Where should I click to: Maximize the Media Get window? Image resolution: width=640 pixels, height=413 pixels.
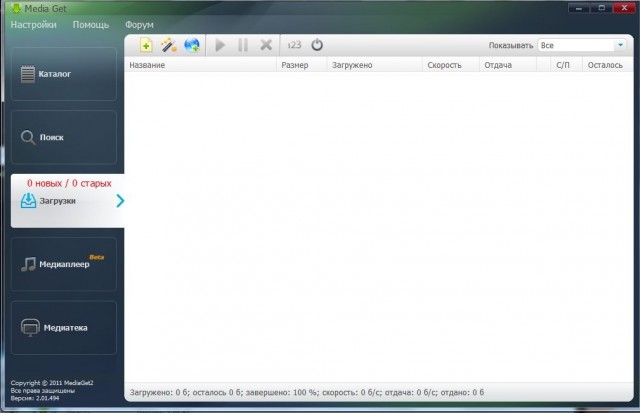pyautogui.click(x=601, y=8)
